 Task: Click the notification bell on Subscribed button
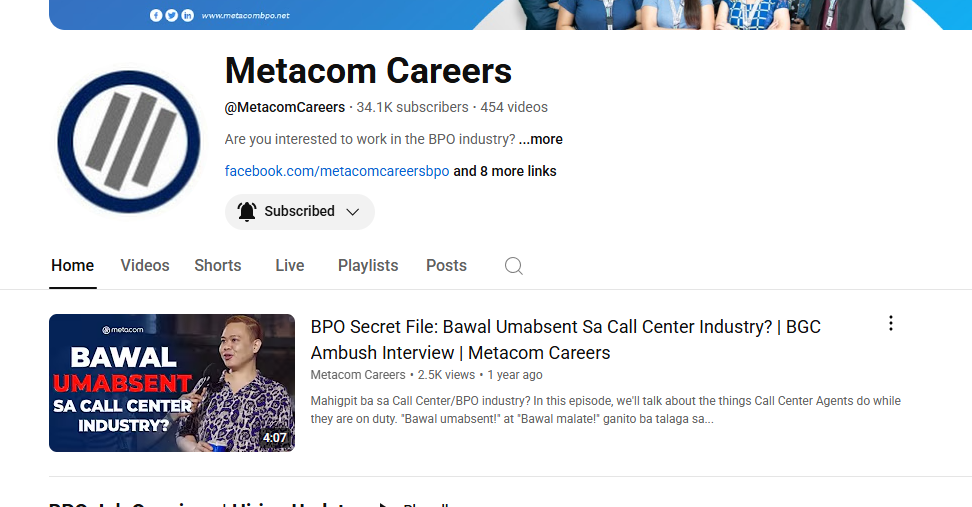click(x=247, y=212)
